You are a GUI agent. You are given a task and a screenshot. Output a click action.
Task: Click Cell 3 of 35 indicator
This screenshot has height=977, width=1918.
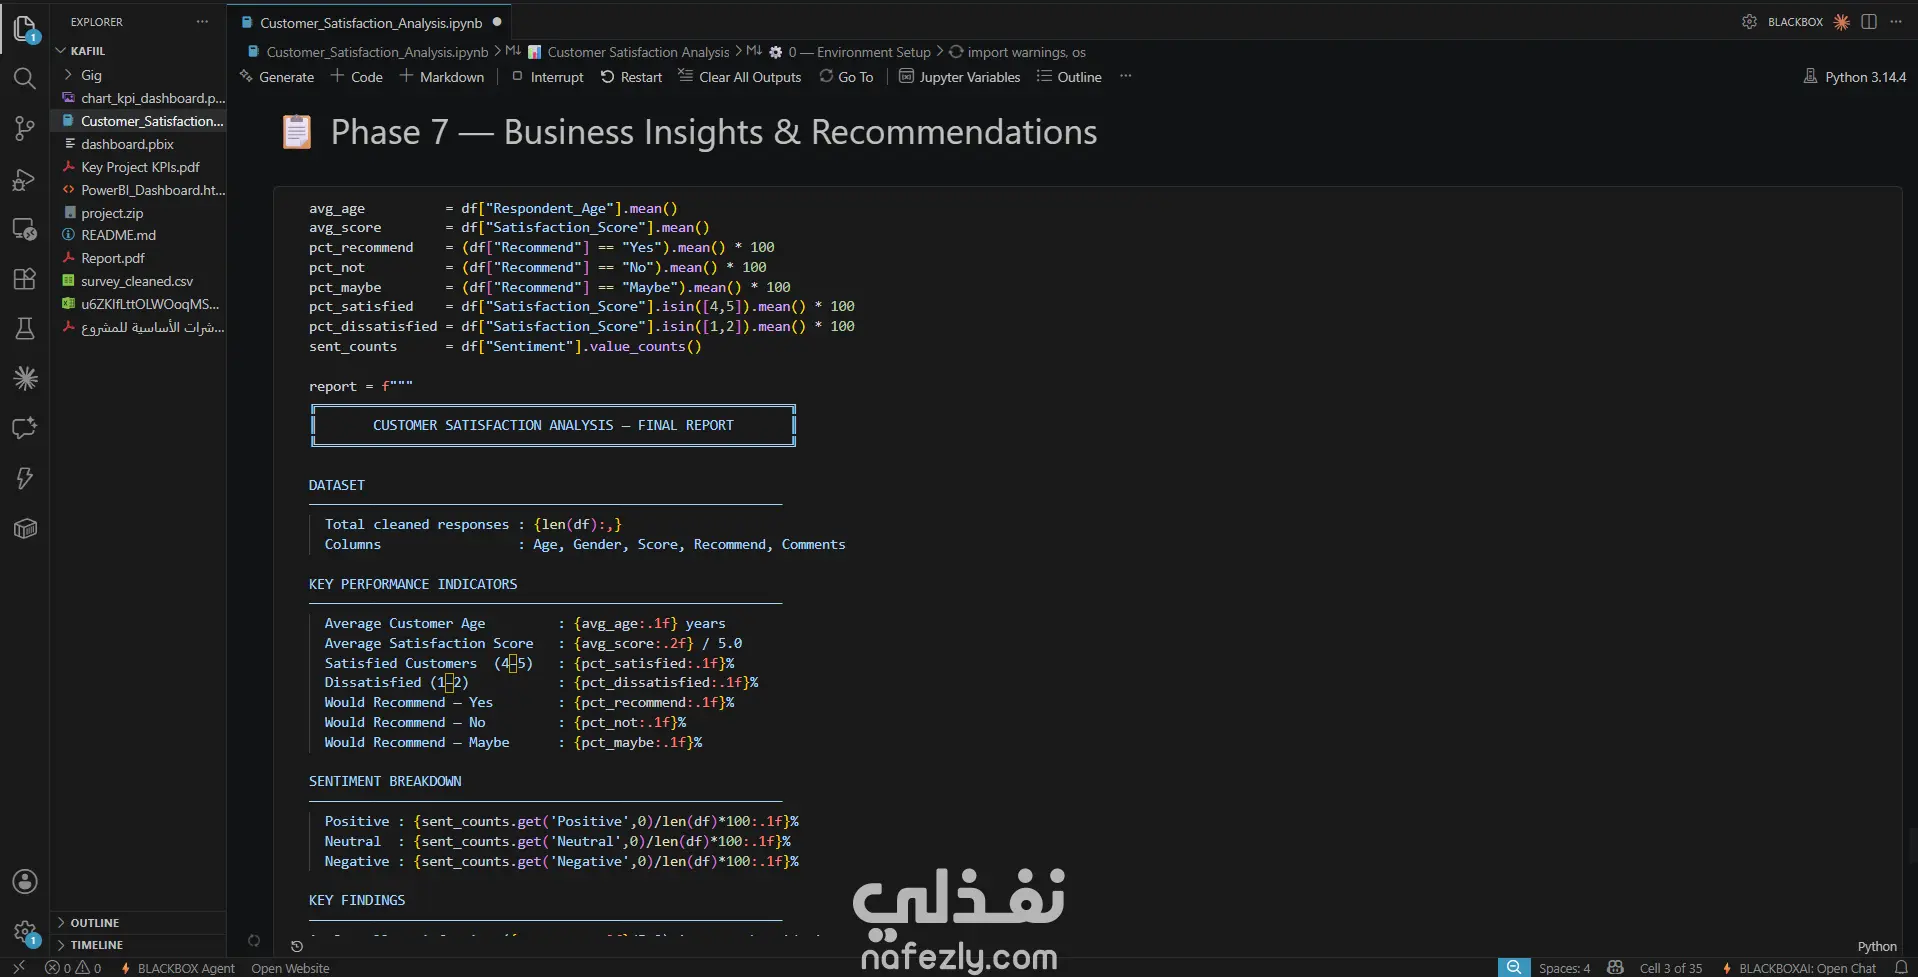(x=1670, y=968)
